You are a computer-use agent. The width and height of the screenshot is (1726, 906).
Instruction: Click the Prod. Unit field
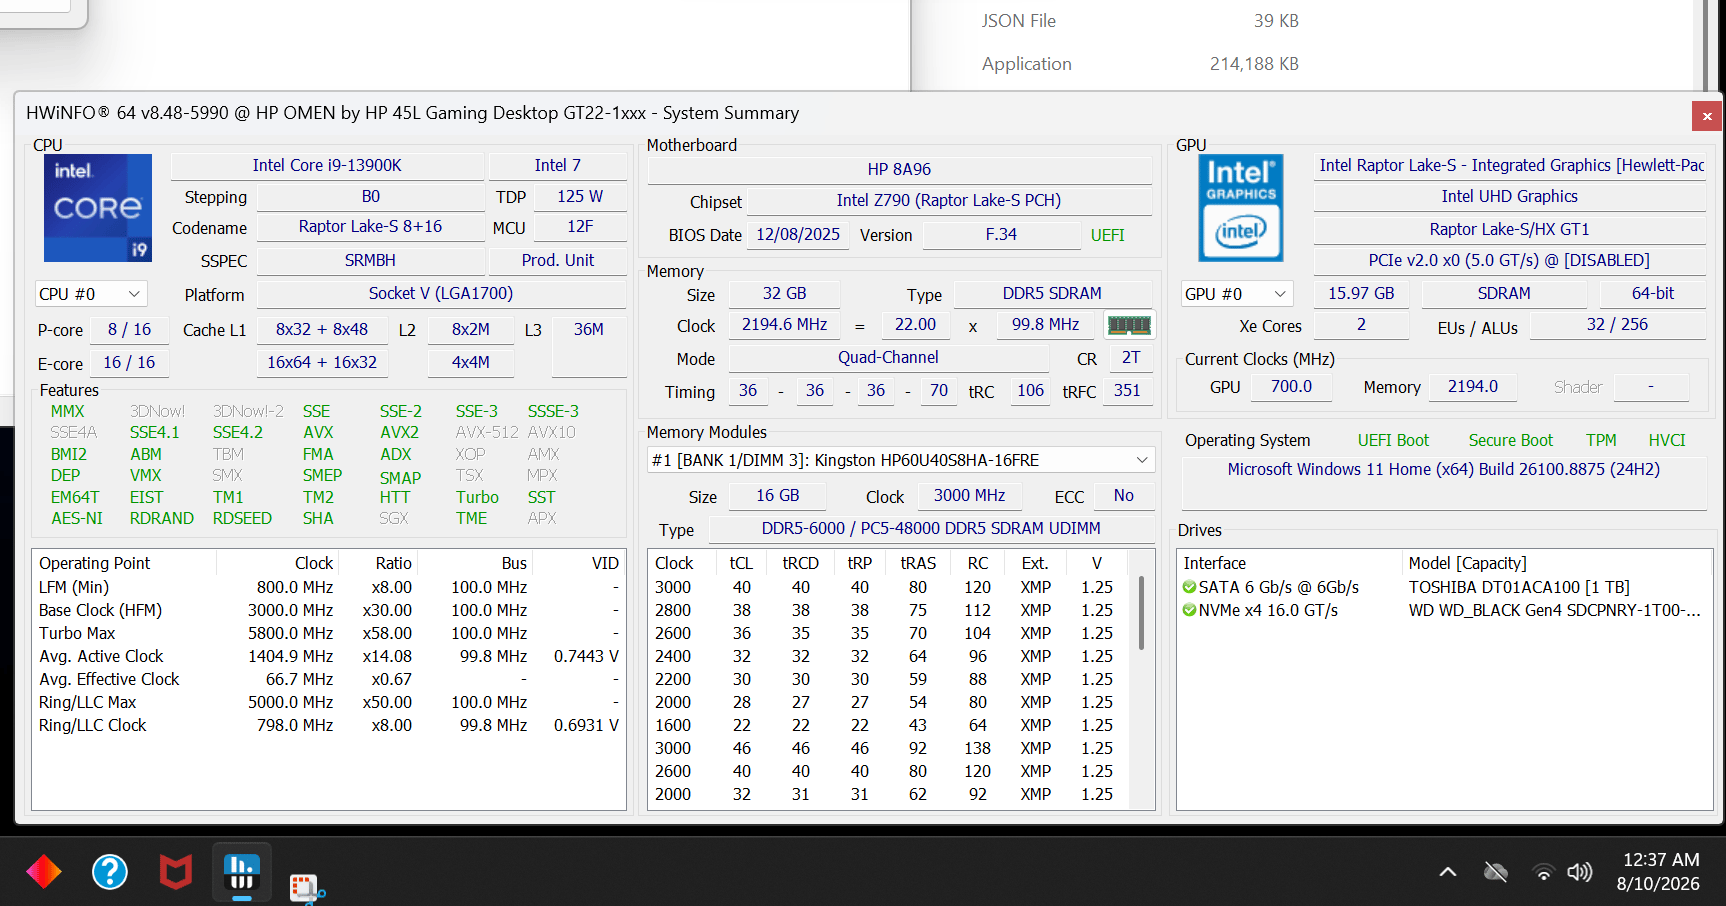(x=558, y=260)
